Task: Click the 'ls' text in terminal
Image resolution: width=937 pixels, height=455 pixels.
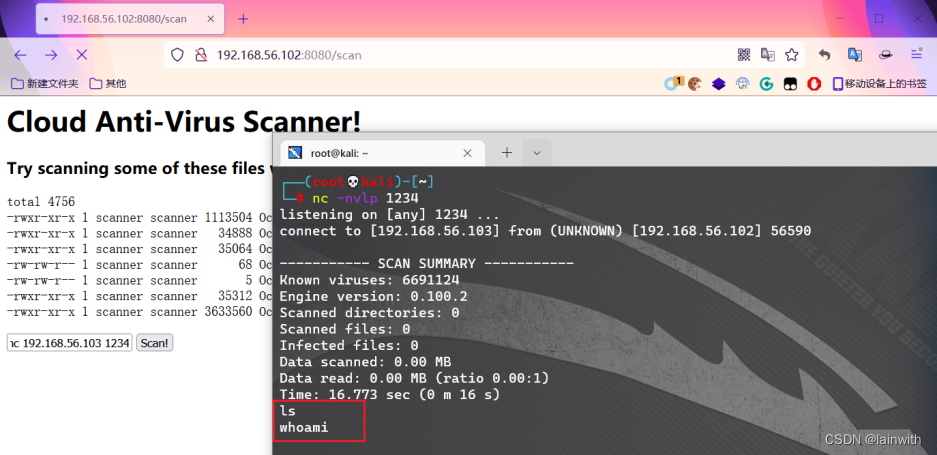Action: click(x=287, y=411)
